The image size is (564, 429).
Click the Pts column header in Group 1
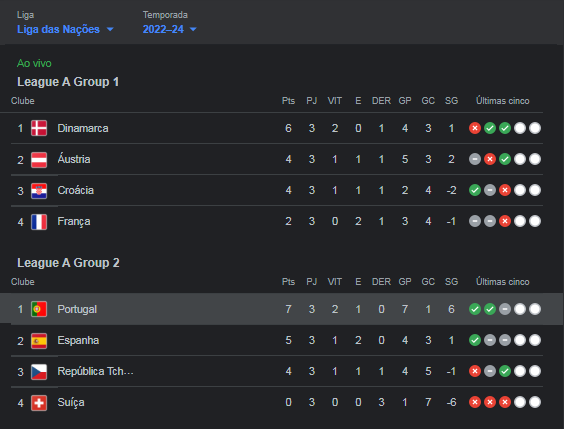pos(288,101)
